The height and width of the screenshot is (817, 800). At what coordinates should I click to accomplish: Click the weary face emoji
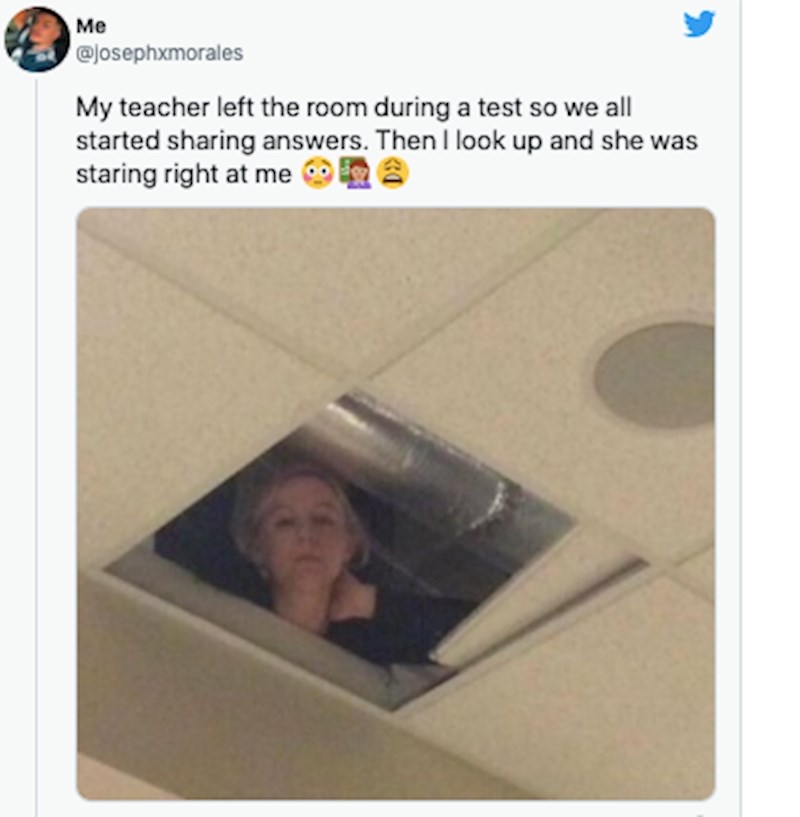(393, 174)
